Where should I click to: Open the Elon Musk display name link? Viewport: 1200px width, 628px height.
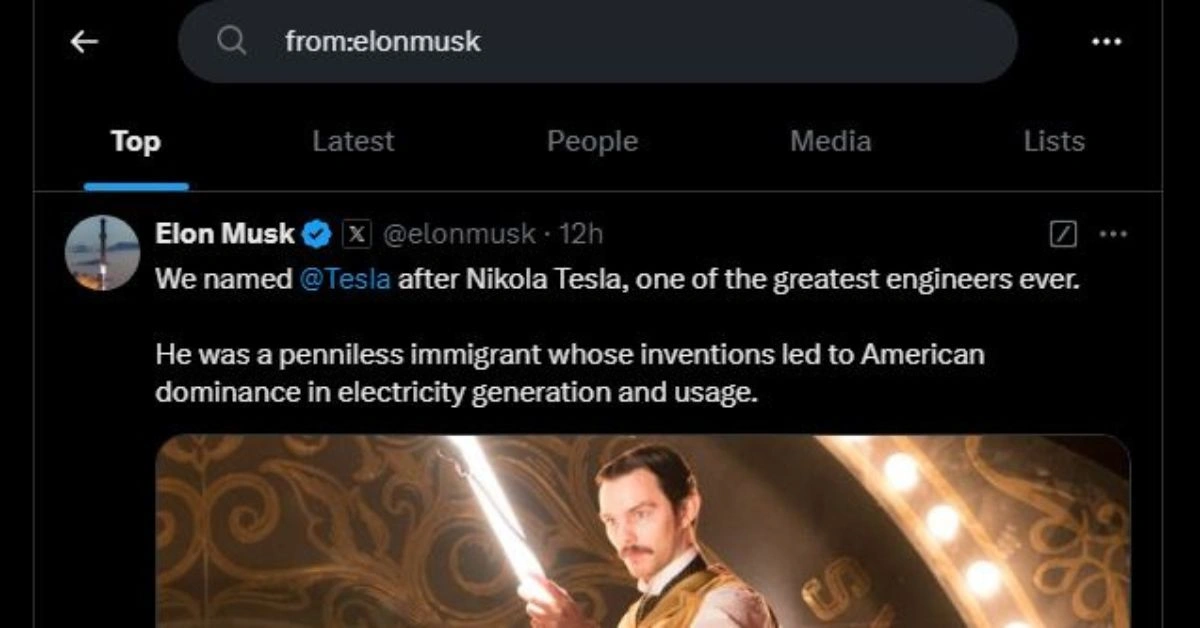coord(225,234)
